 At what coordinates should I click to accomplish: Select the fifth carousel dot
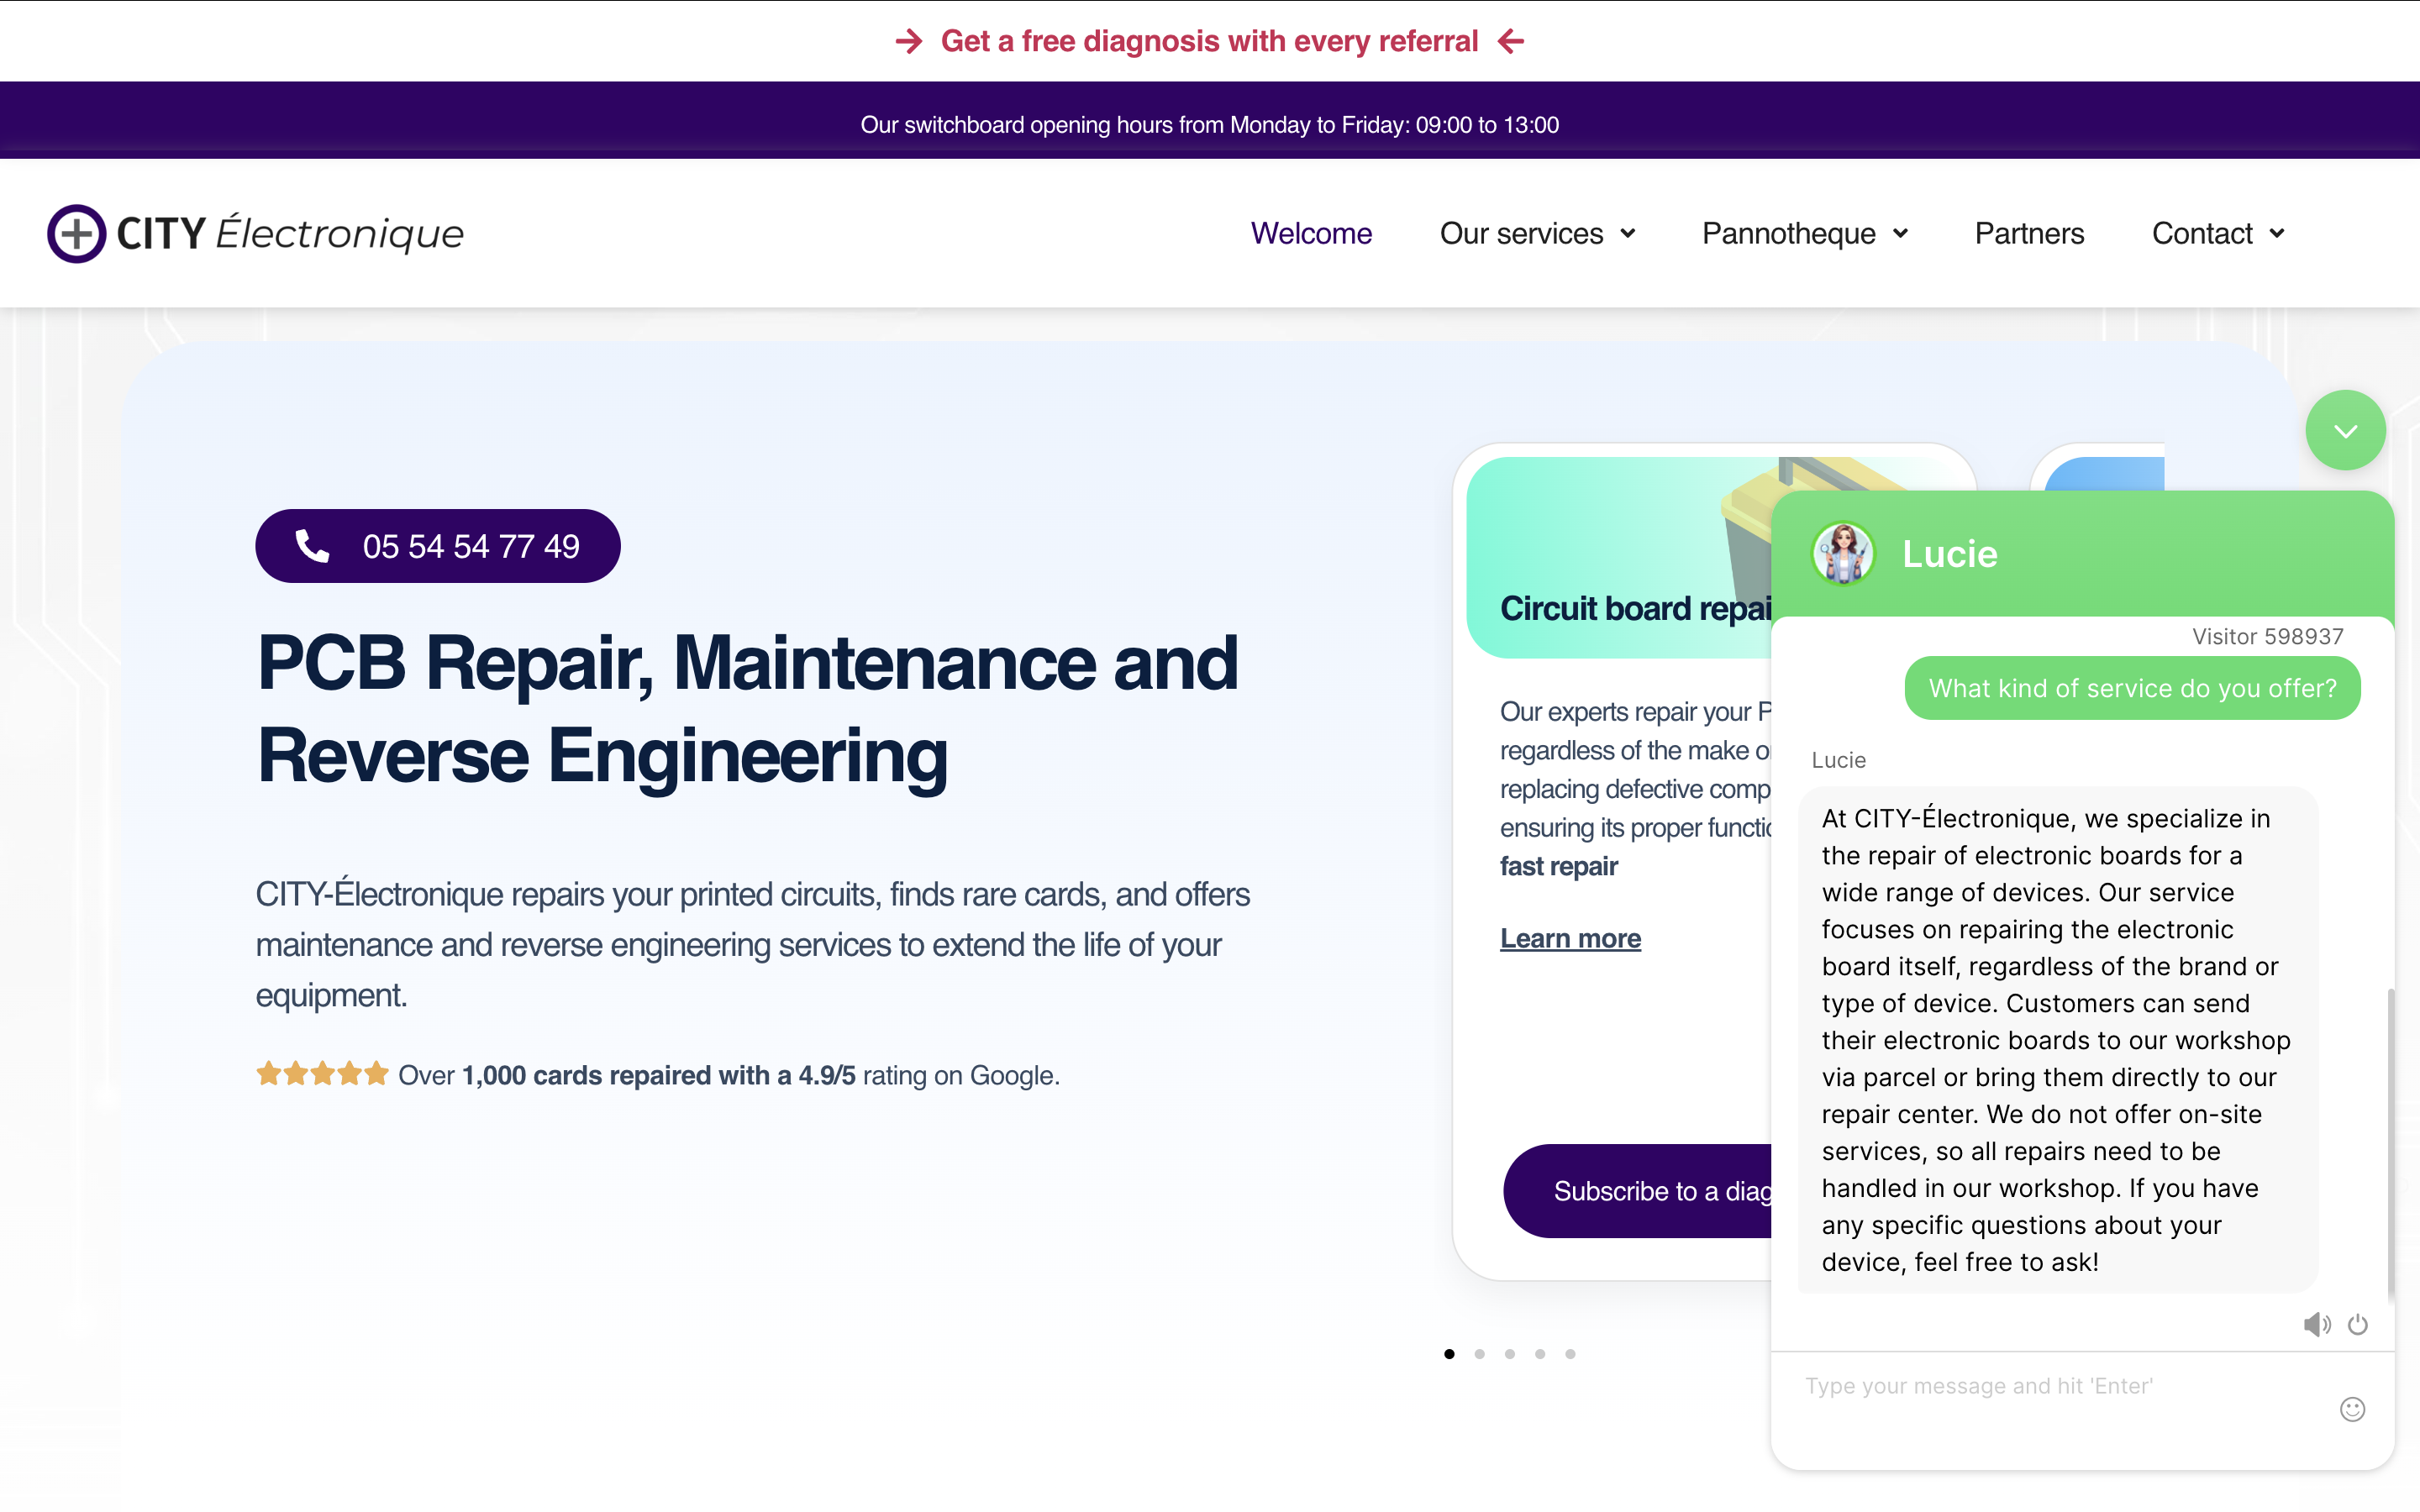pyautogui.click(x=1570, y=1354)
